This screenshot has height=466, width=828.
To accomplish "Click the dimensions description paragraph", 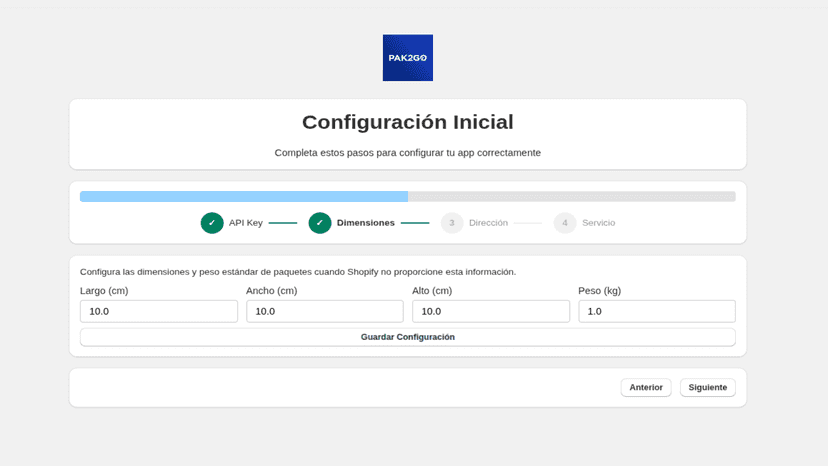I will tap(298, 272).
